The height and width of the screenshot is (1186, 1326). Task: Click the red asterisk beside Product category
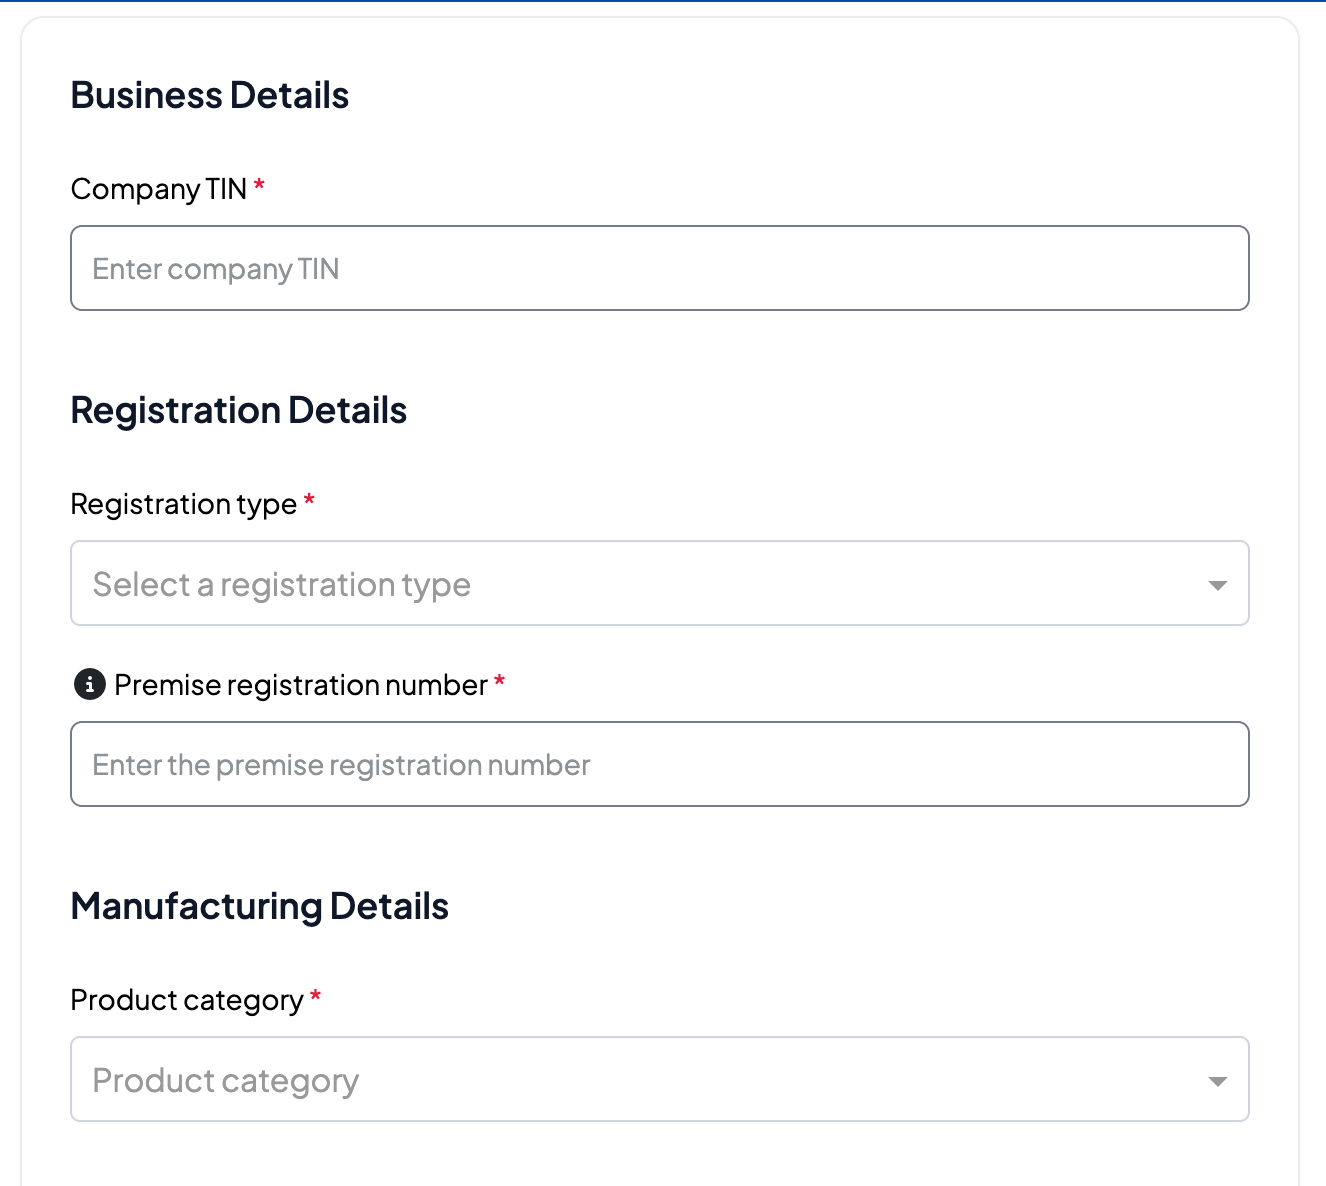(x=315, y=997)
